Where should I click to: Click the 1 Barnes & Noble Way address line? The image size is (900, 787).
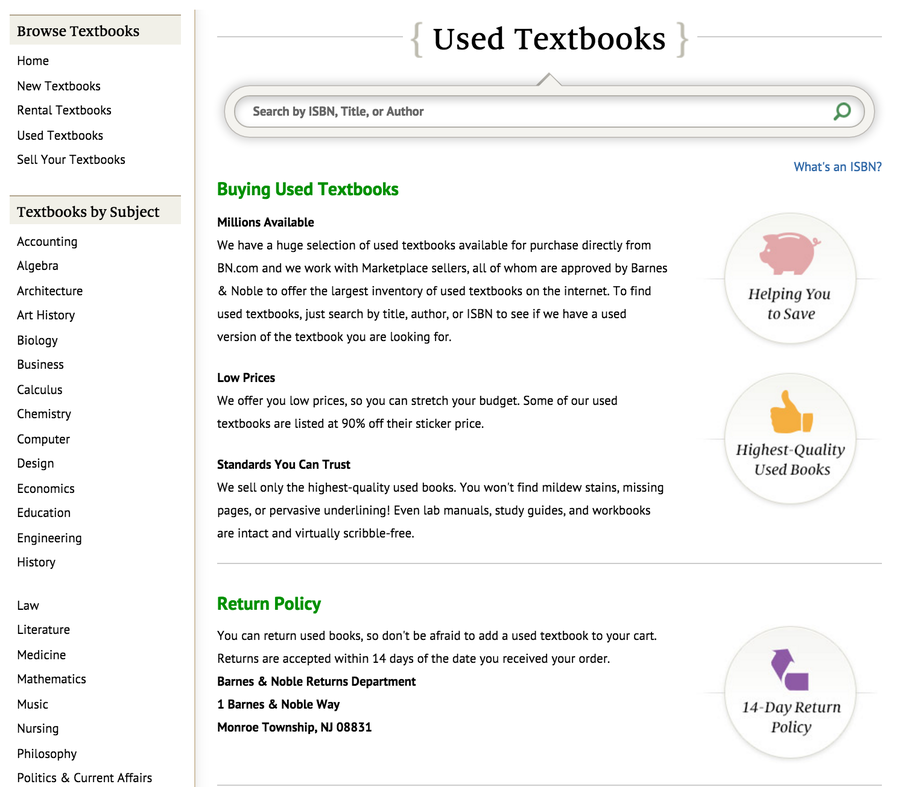point(278,704)
